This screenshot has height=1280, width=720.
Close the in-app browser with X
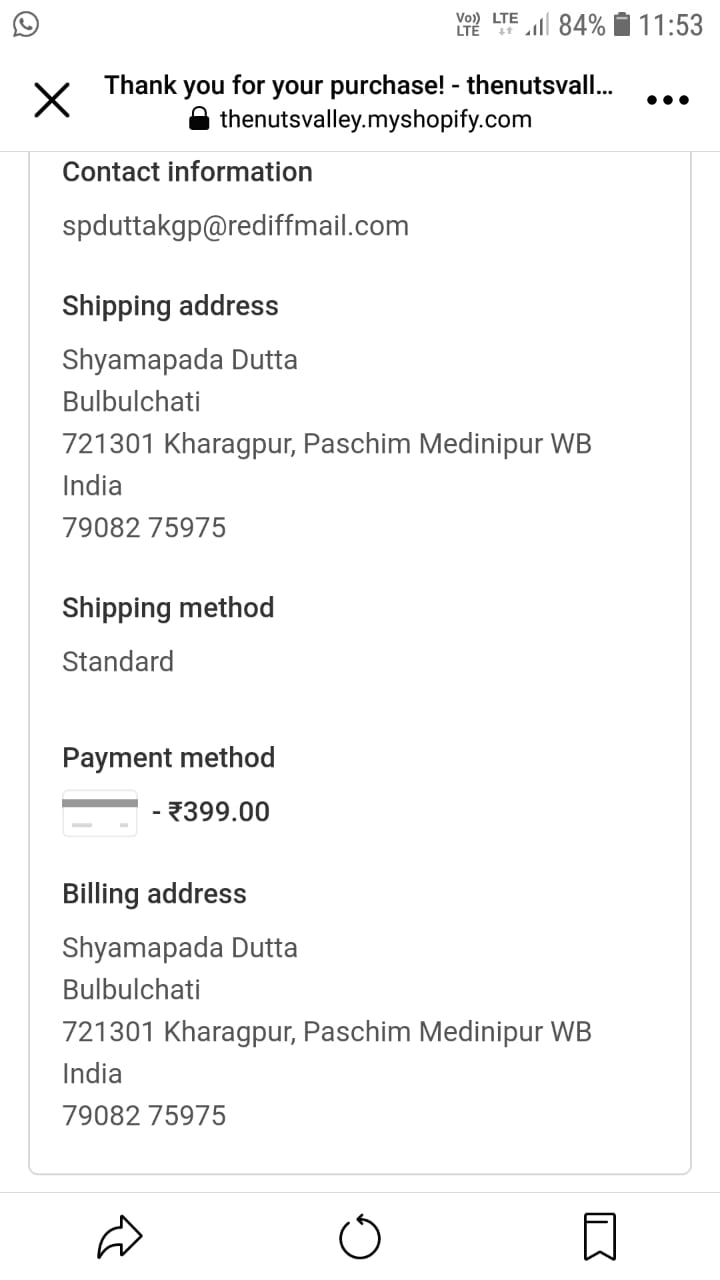(x=52, y=101)
